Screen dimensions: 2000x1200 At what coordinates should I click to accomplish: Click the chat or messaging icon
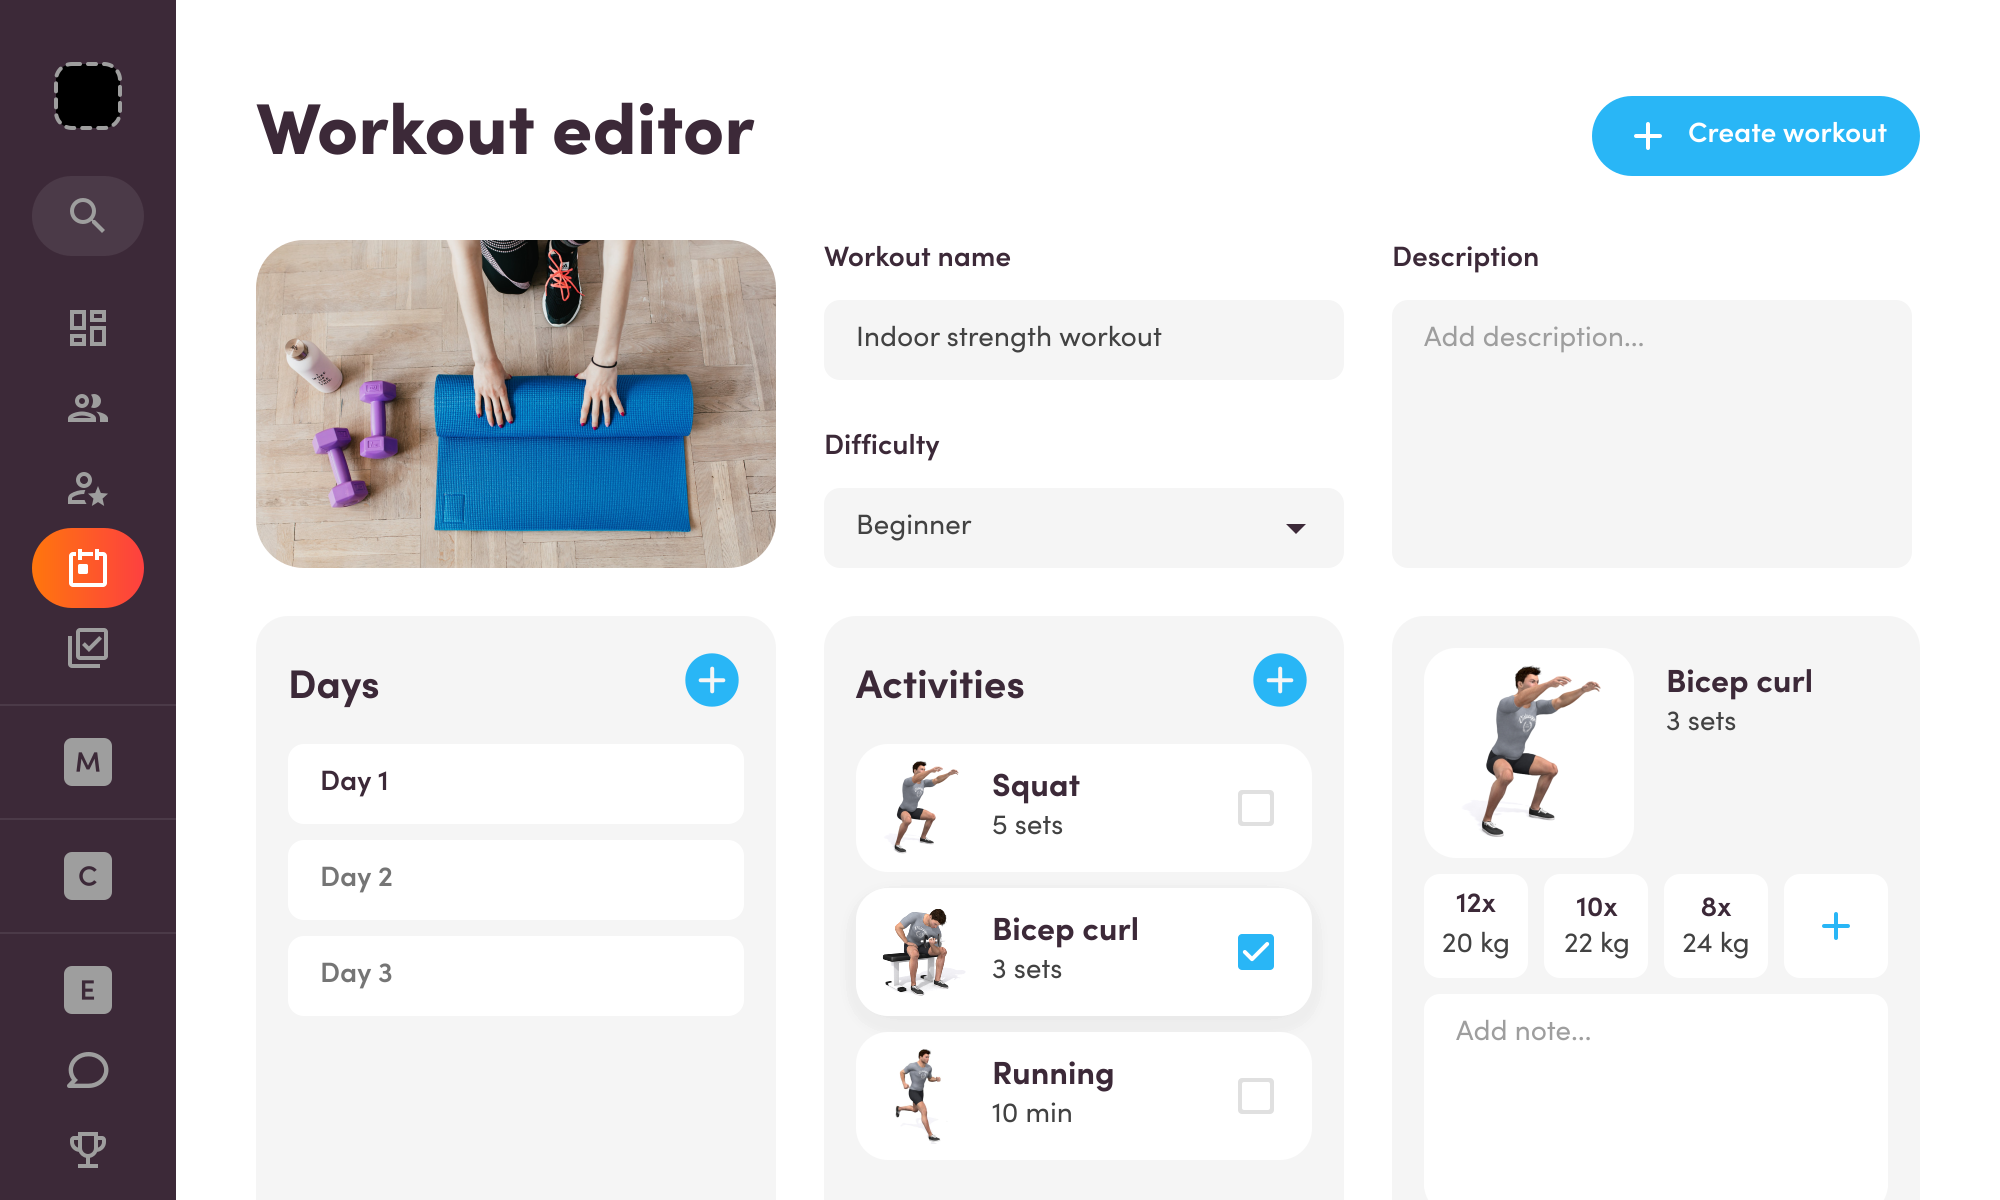coord(87,1069)
